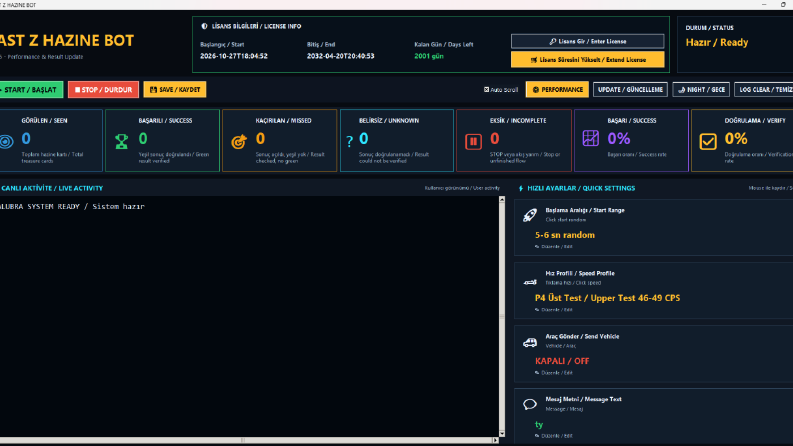Open the Performance panel
This screenshot has height=446, width=793.
[x=557, y=90]
